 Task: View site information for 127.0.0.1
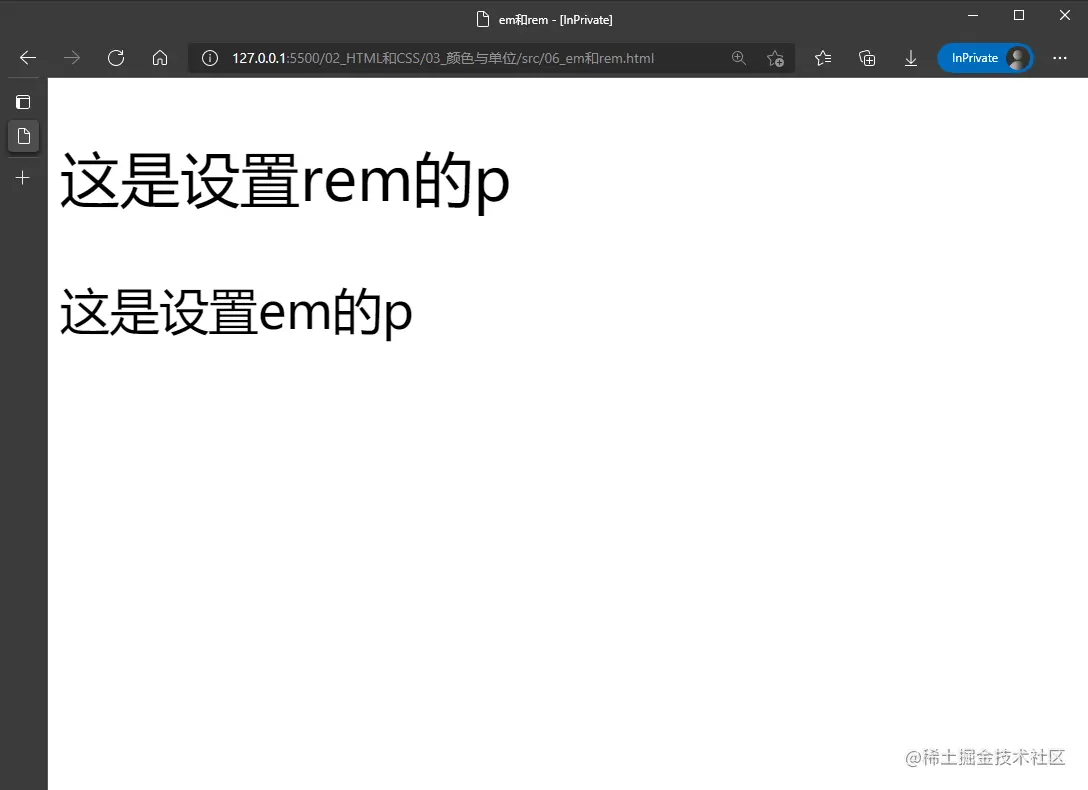coord(209,58)
